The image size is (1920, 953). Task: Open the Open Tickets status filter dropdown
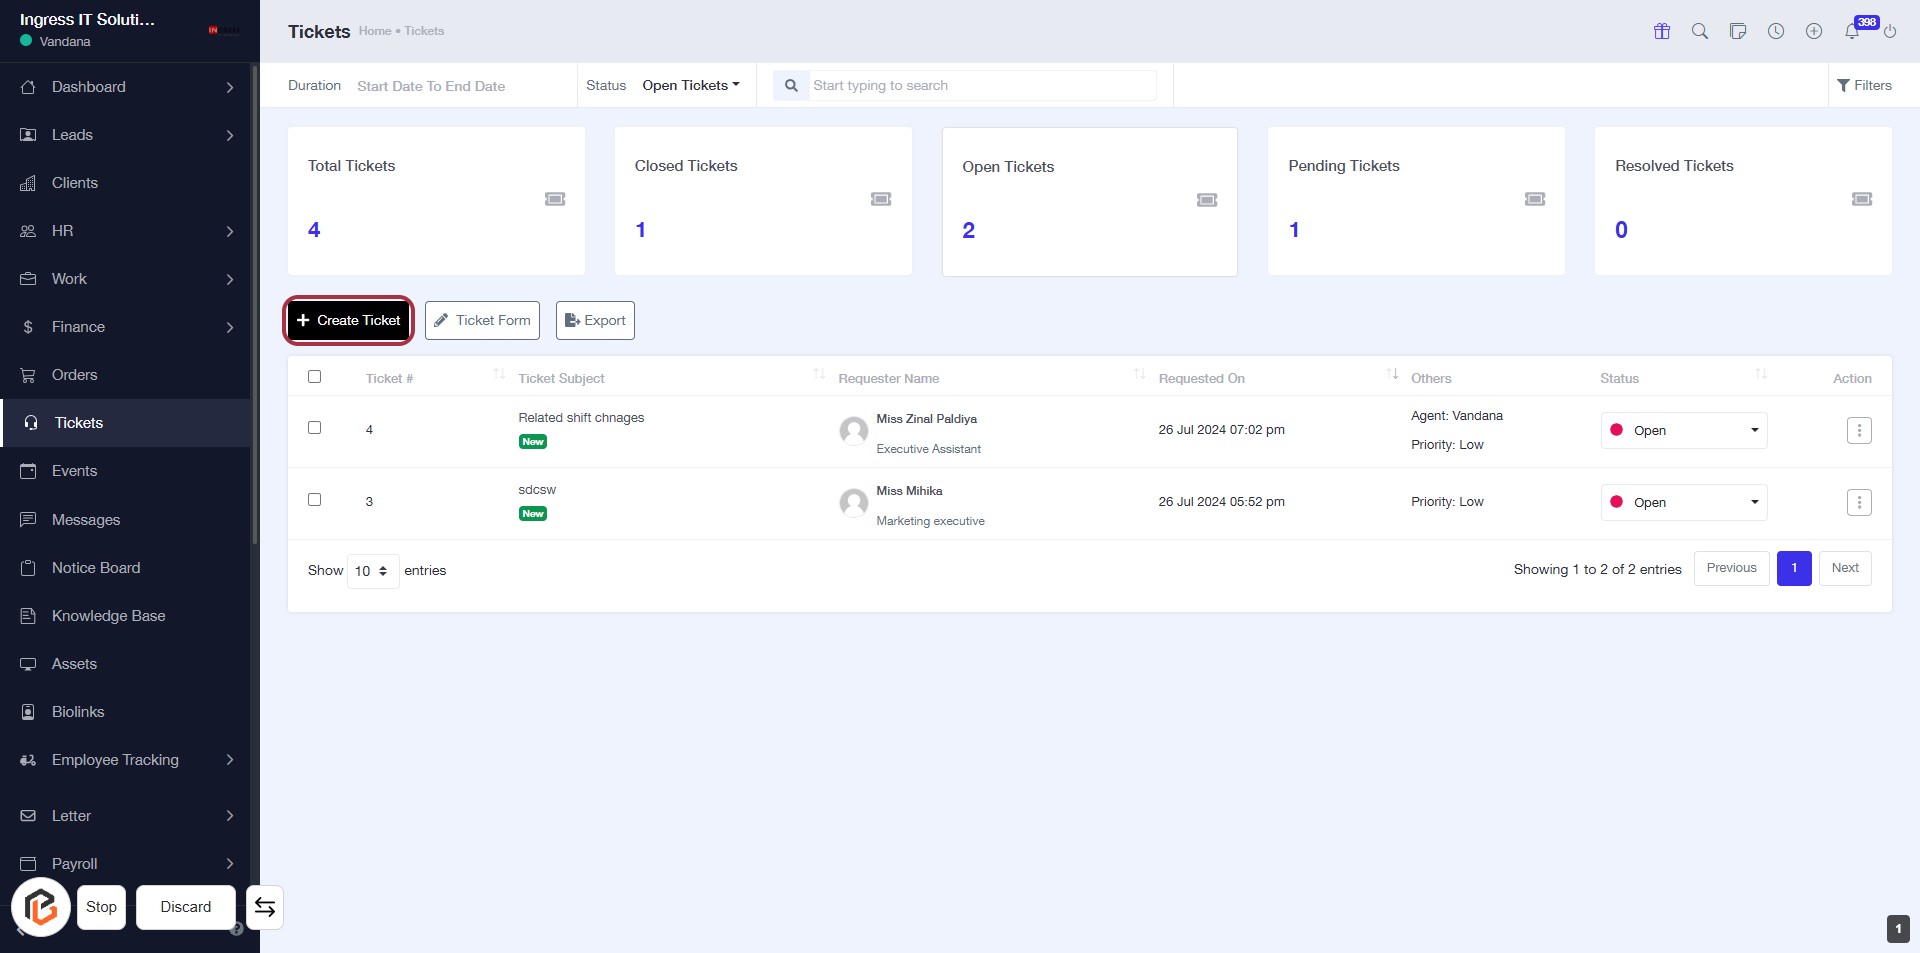[x=690, y=86]
